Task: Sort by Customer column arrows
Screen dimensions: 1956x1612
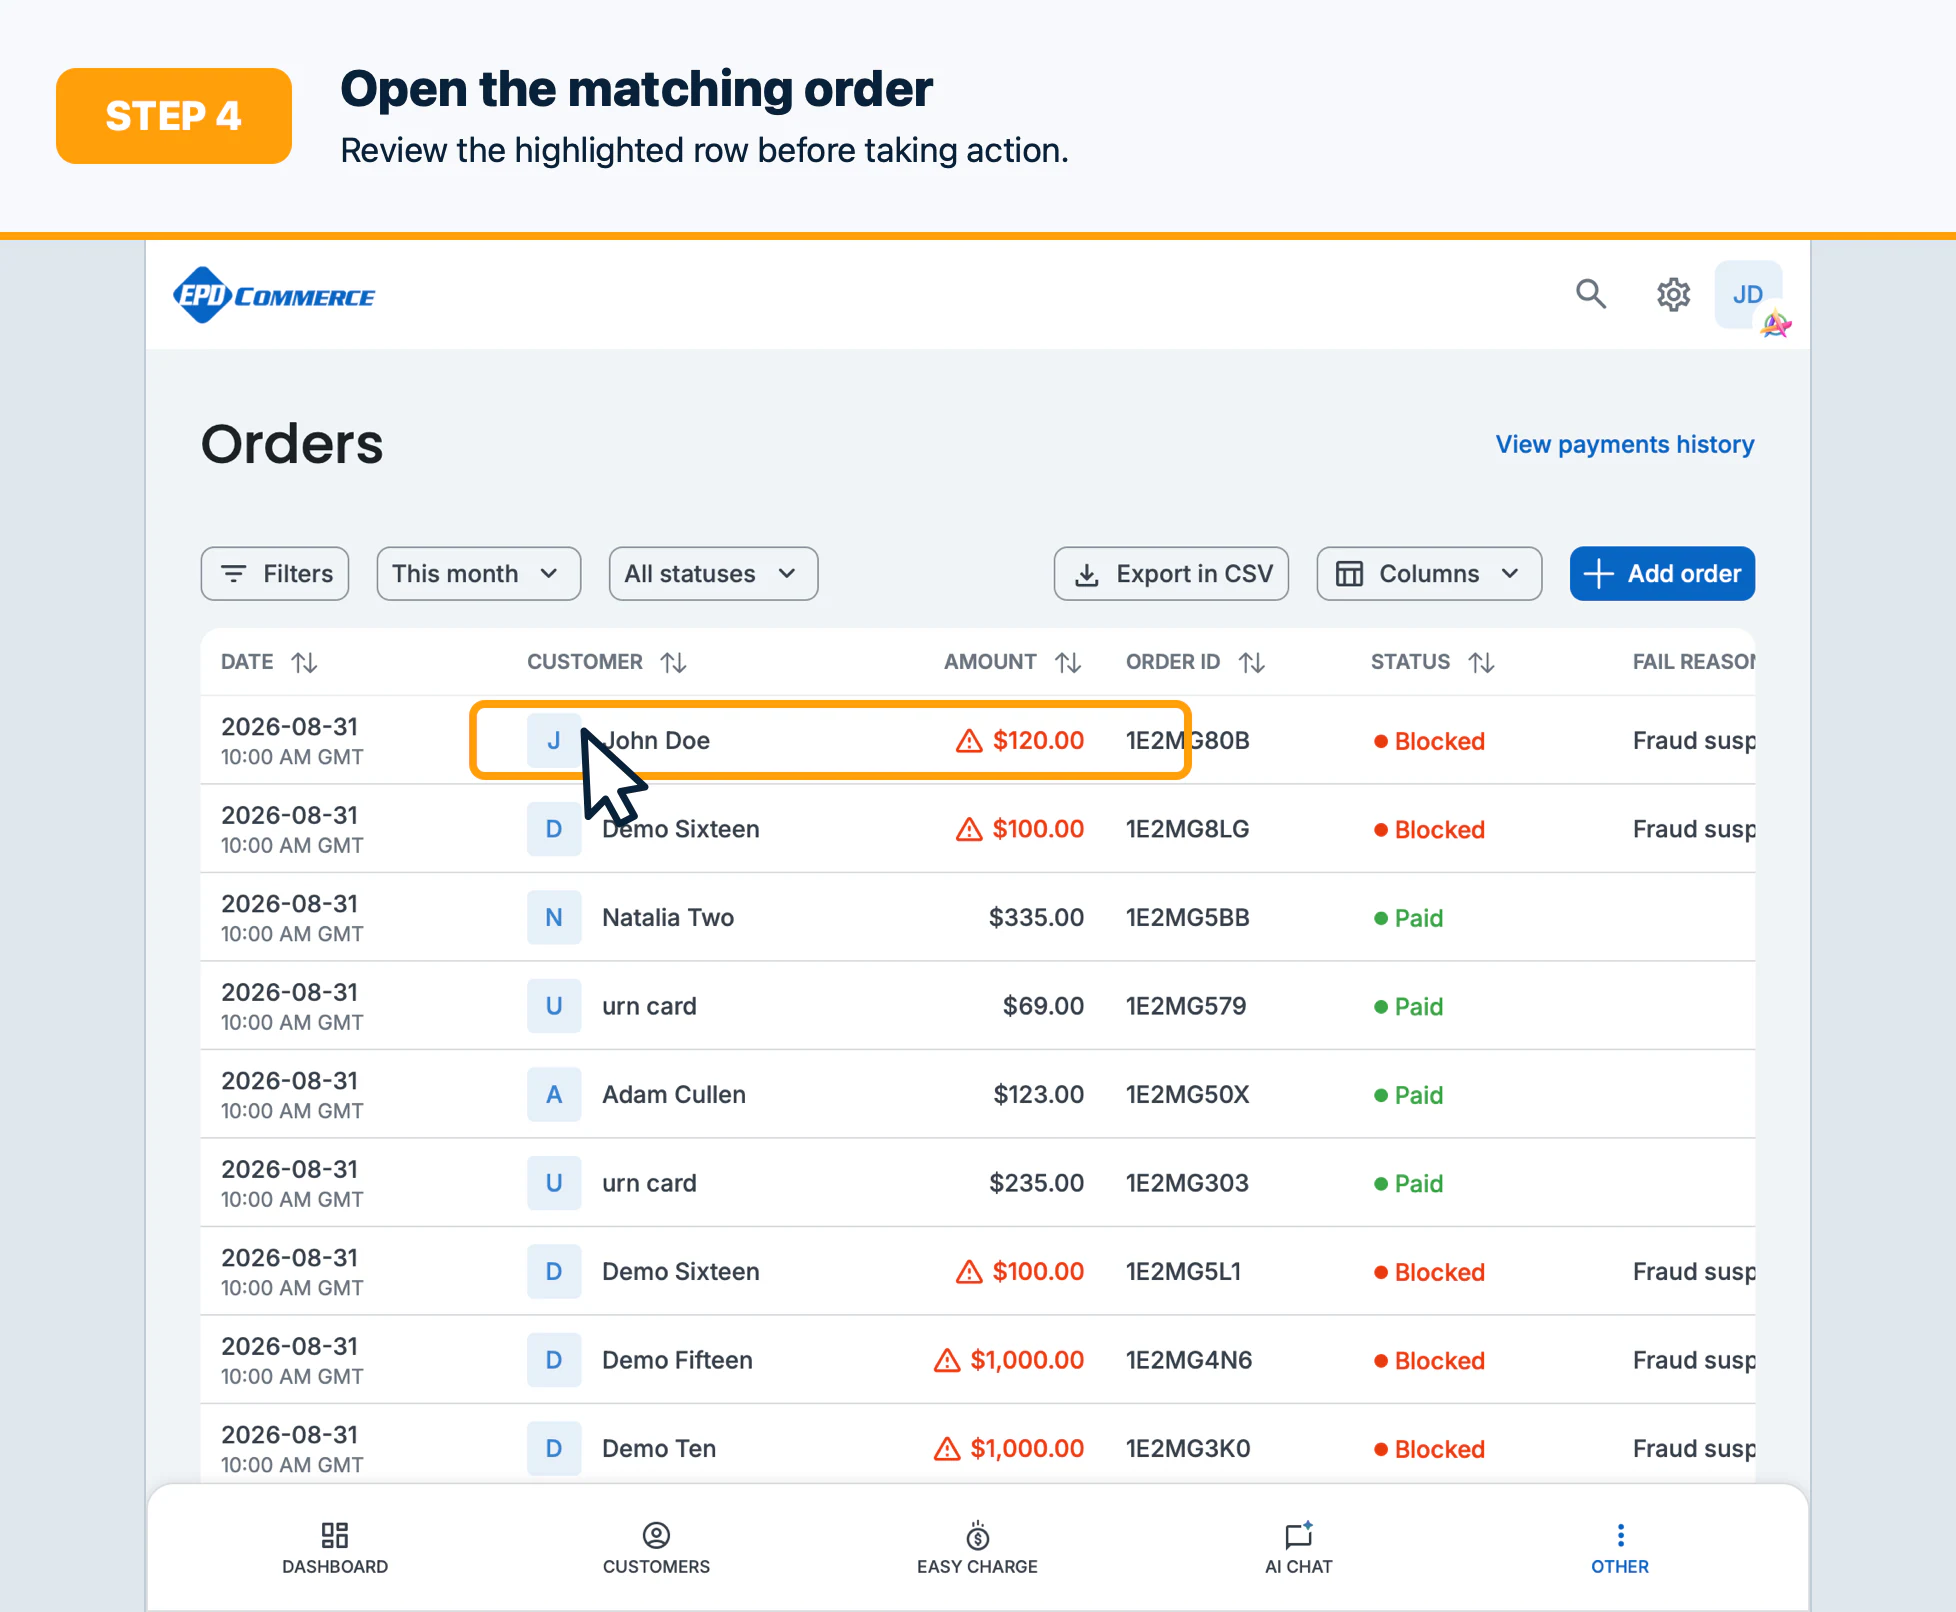Action: (673, 662)
